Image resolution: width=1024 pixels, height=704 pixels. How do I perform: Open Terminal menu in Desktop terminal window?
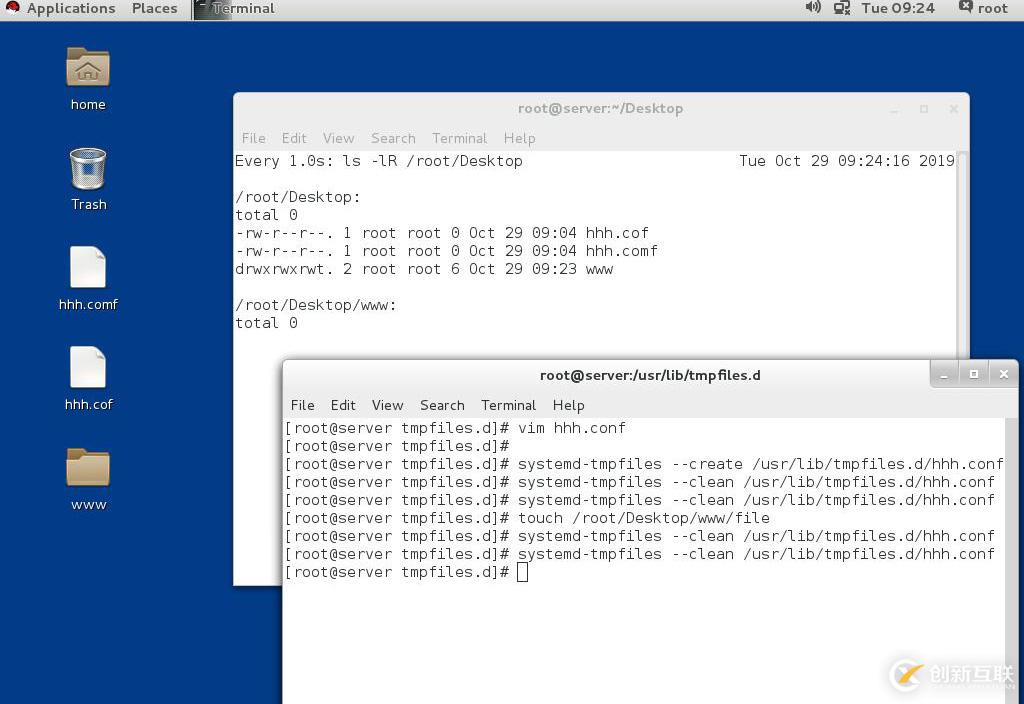459,138
